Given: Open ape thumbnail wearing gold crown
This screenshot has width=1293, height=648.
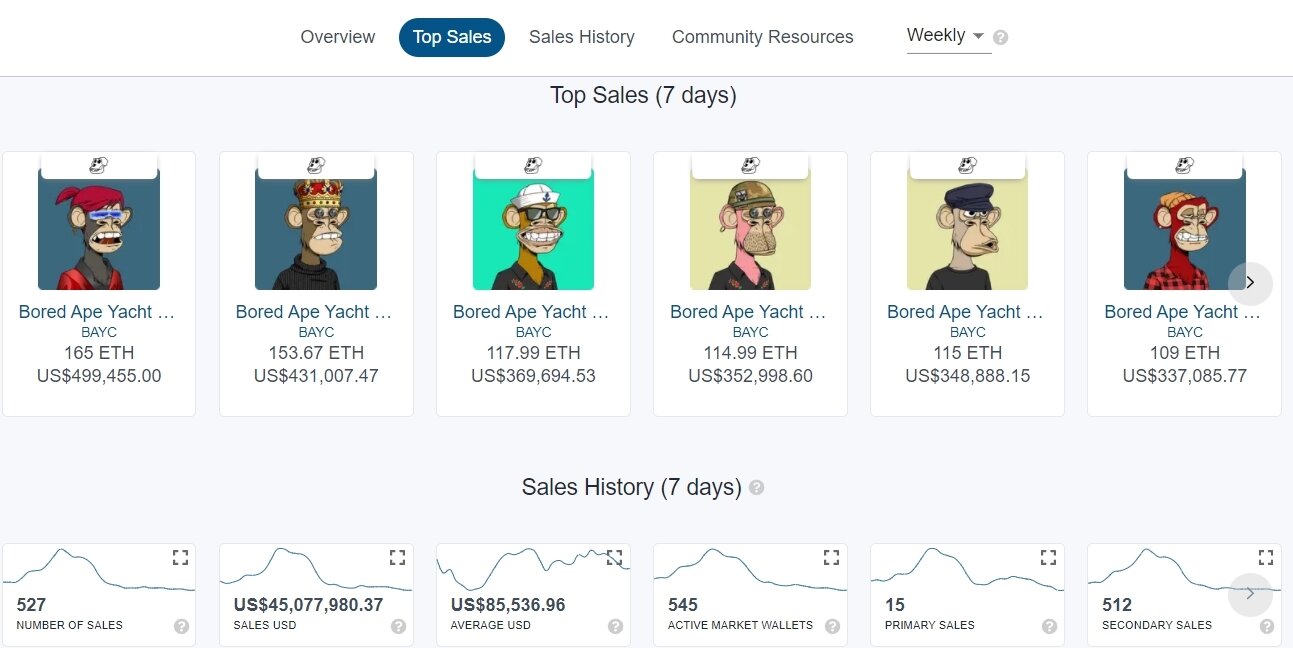Looking at the screenshot, I should coord(316,229).
